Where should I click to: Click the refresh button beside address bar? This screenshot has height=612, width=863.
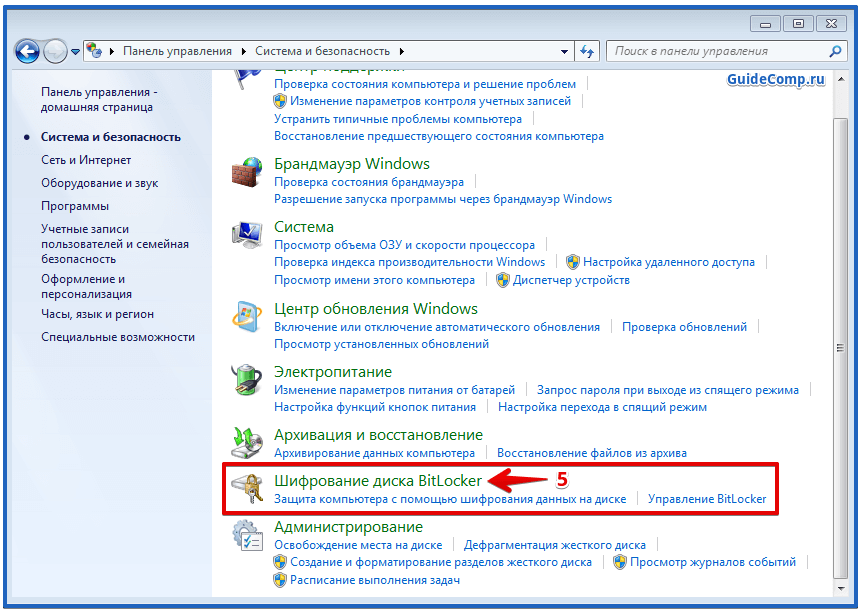pos(587,51)
